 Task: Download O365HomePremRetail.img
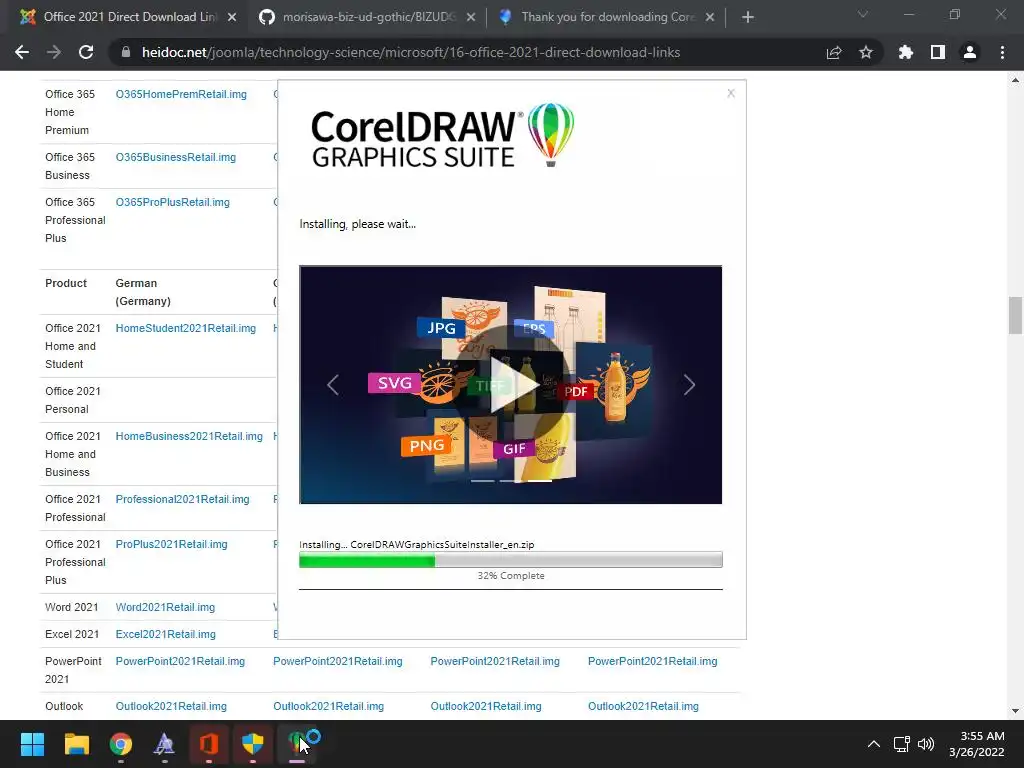point(181,94)
